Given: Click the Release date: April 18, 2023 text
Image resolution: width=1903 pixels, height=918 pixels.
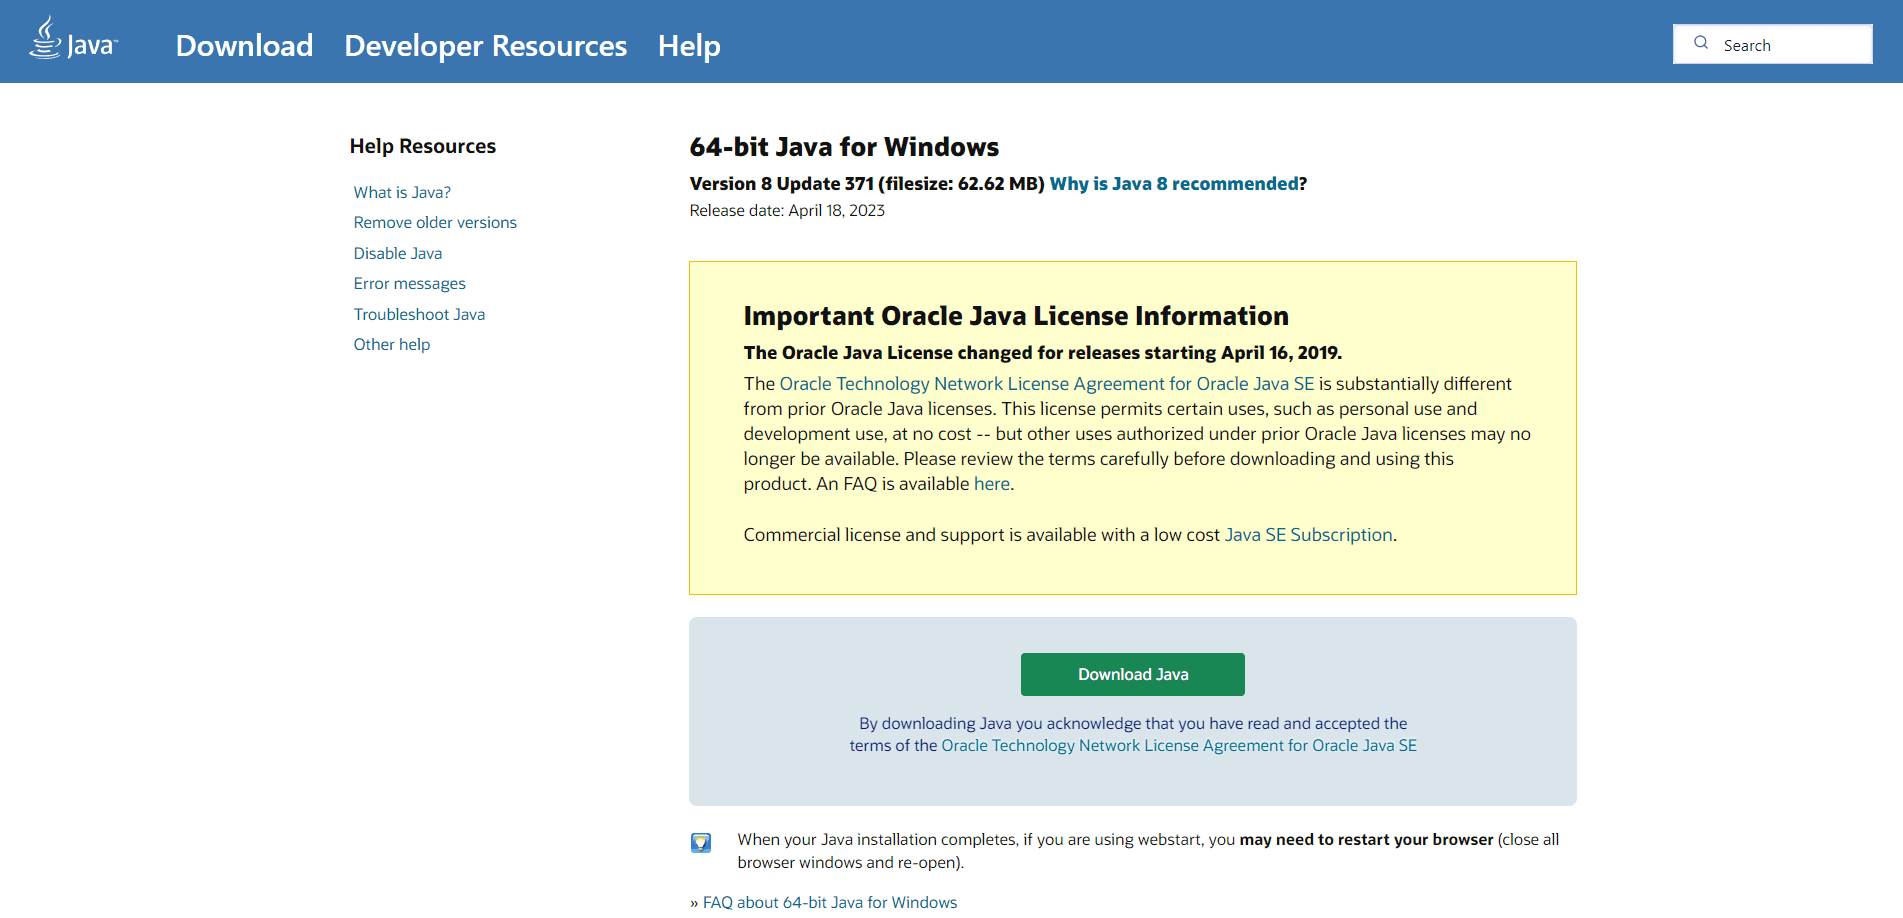Looking at the screenshot, I should tap(787, 210).
